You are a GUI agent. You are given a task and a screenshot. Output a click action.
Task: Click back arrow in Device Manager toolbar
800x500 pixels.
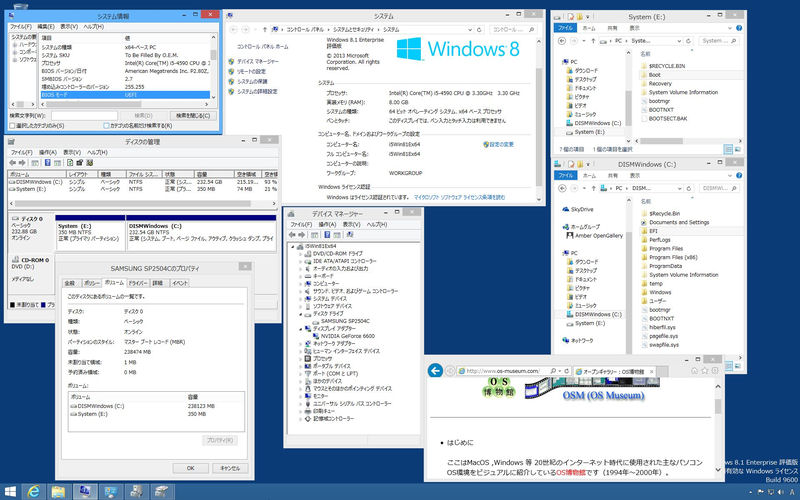tap(292, 235)
